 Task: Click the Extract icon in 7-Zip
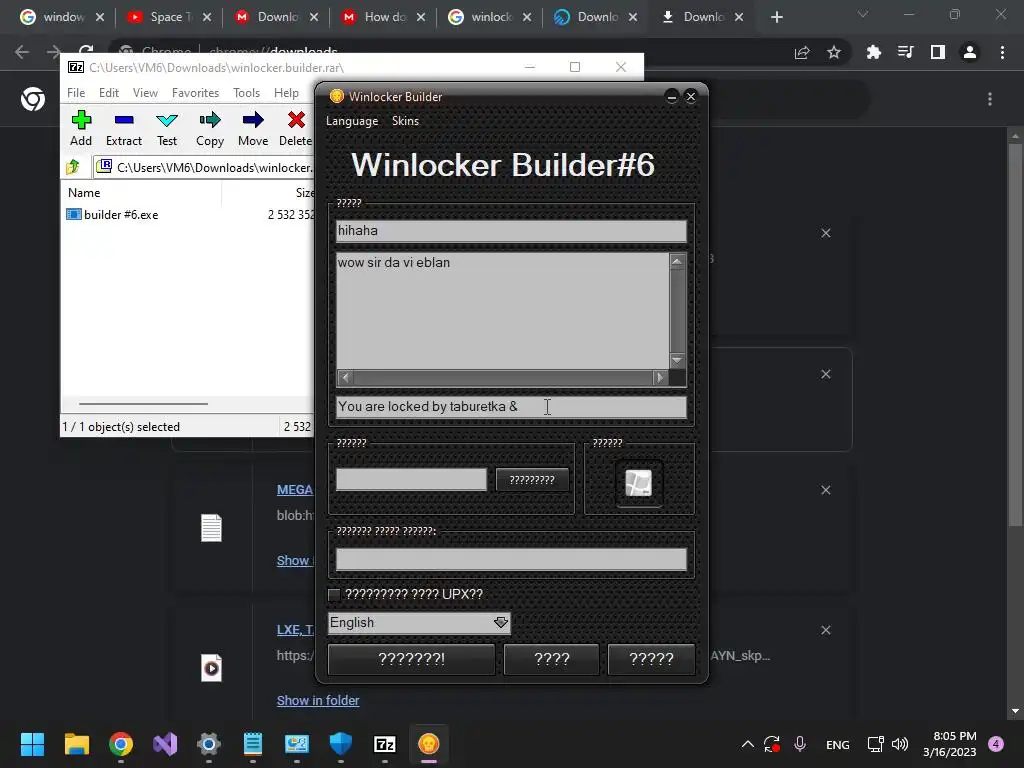pyautogui.click(x=123, y=128)
